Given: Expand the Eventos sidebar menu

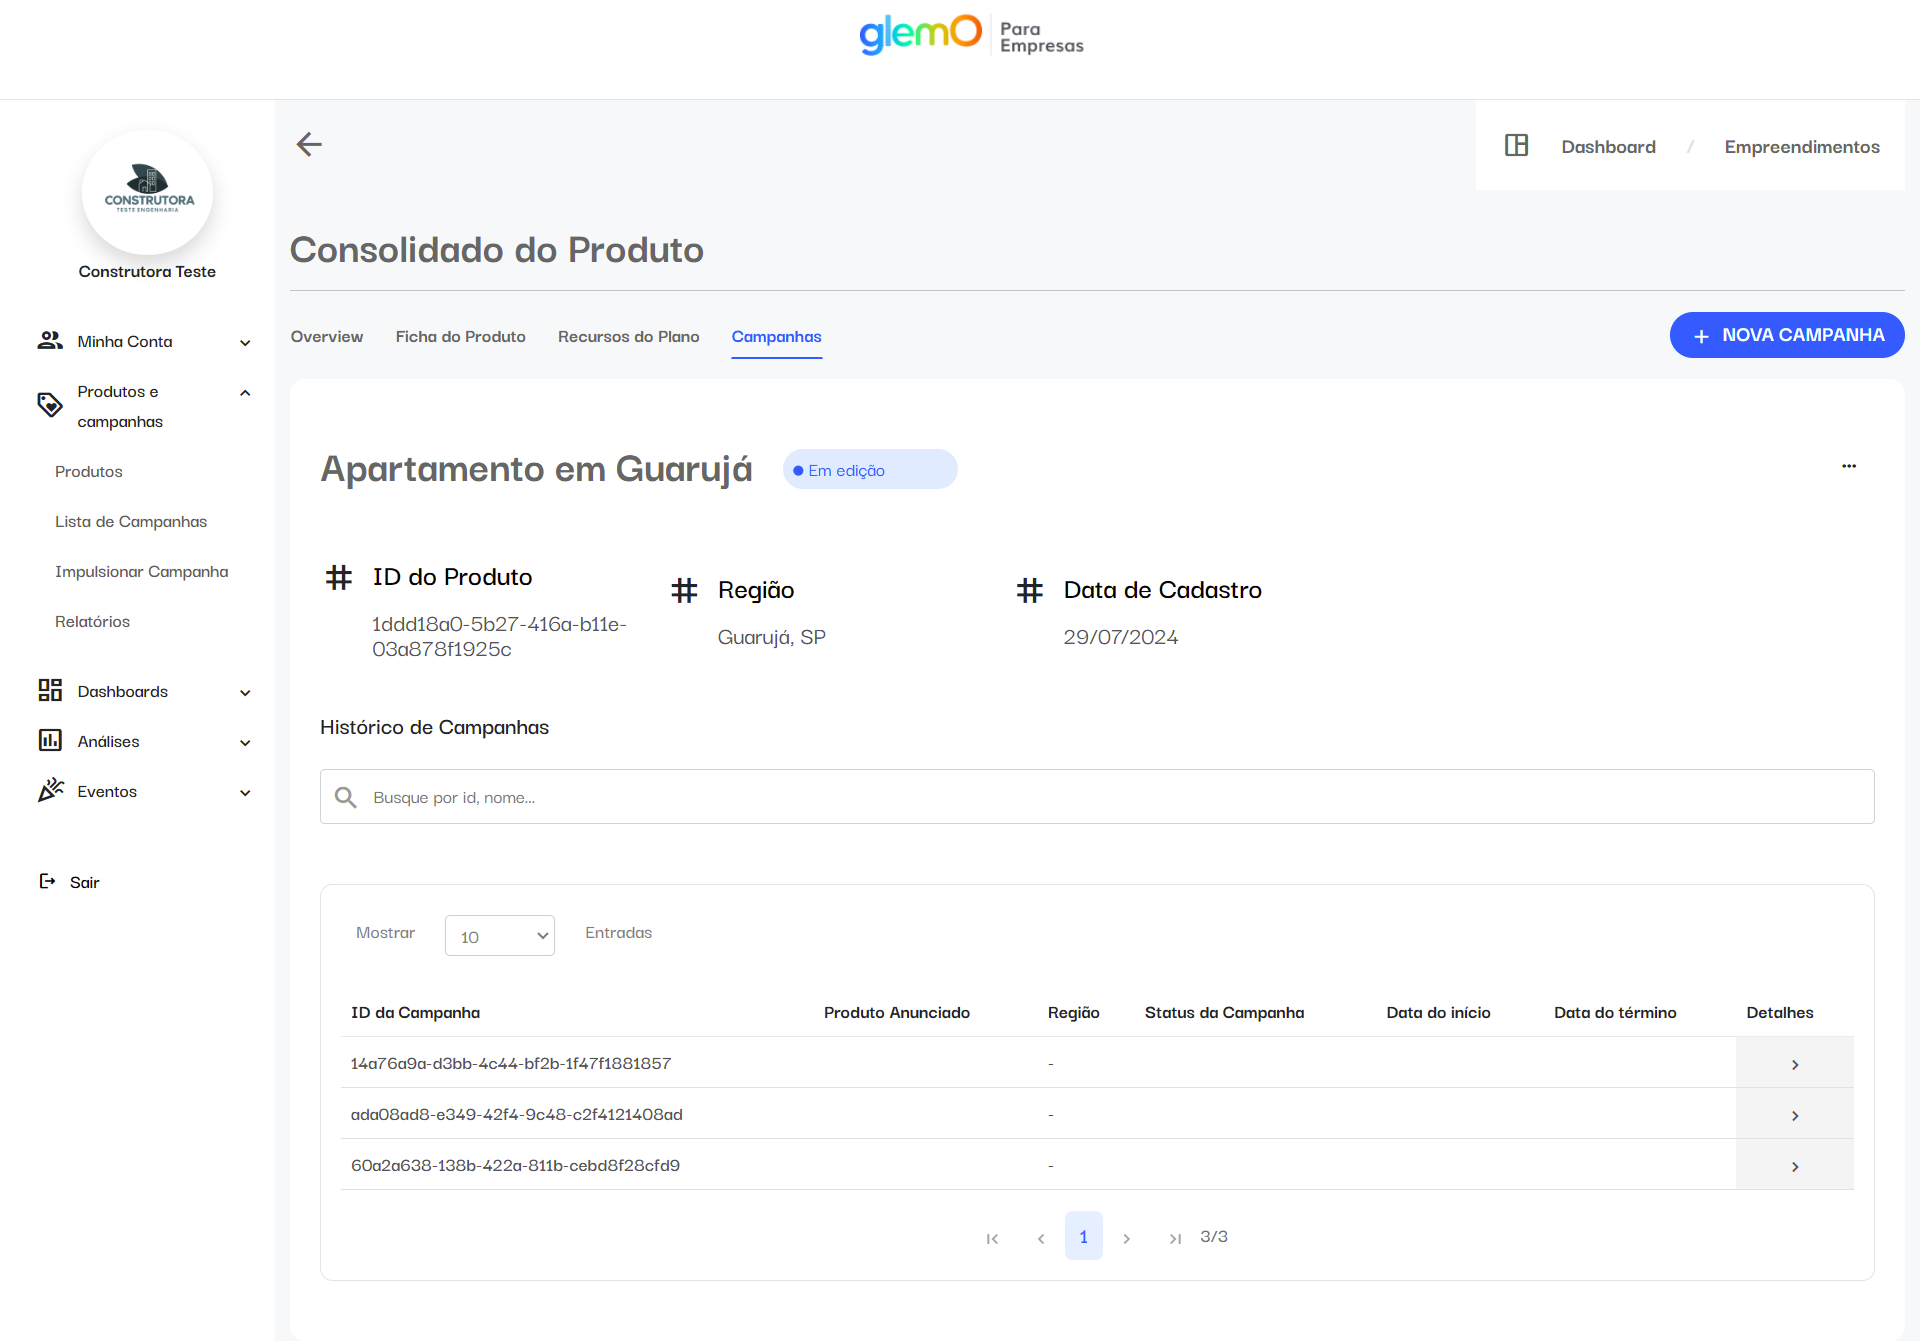Looking at the screenshot, I should (244, 792).
